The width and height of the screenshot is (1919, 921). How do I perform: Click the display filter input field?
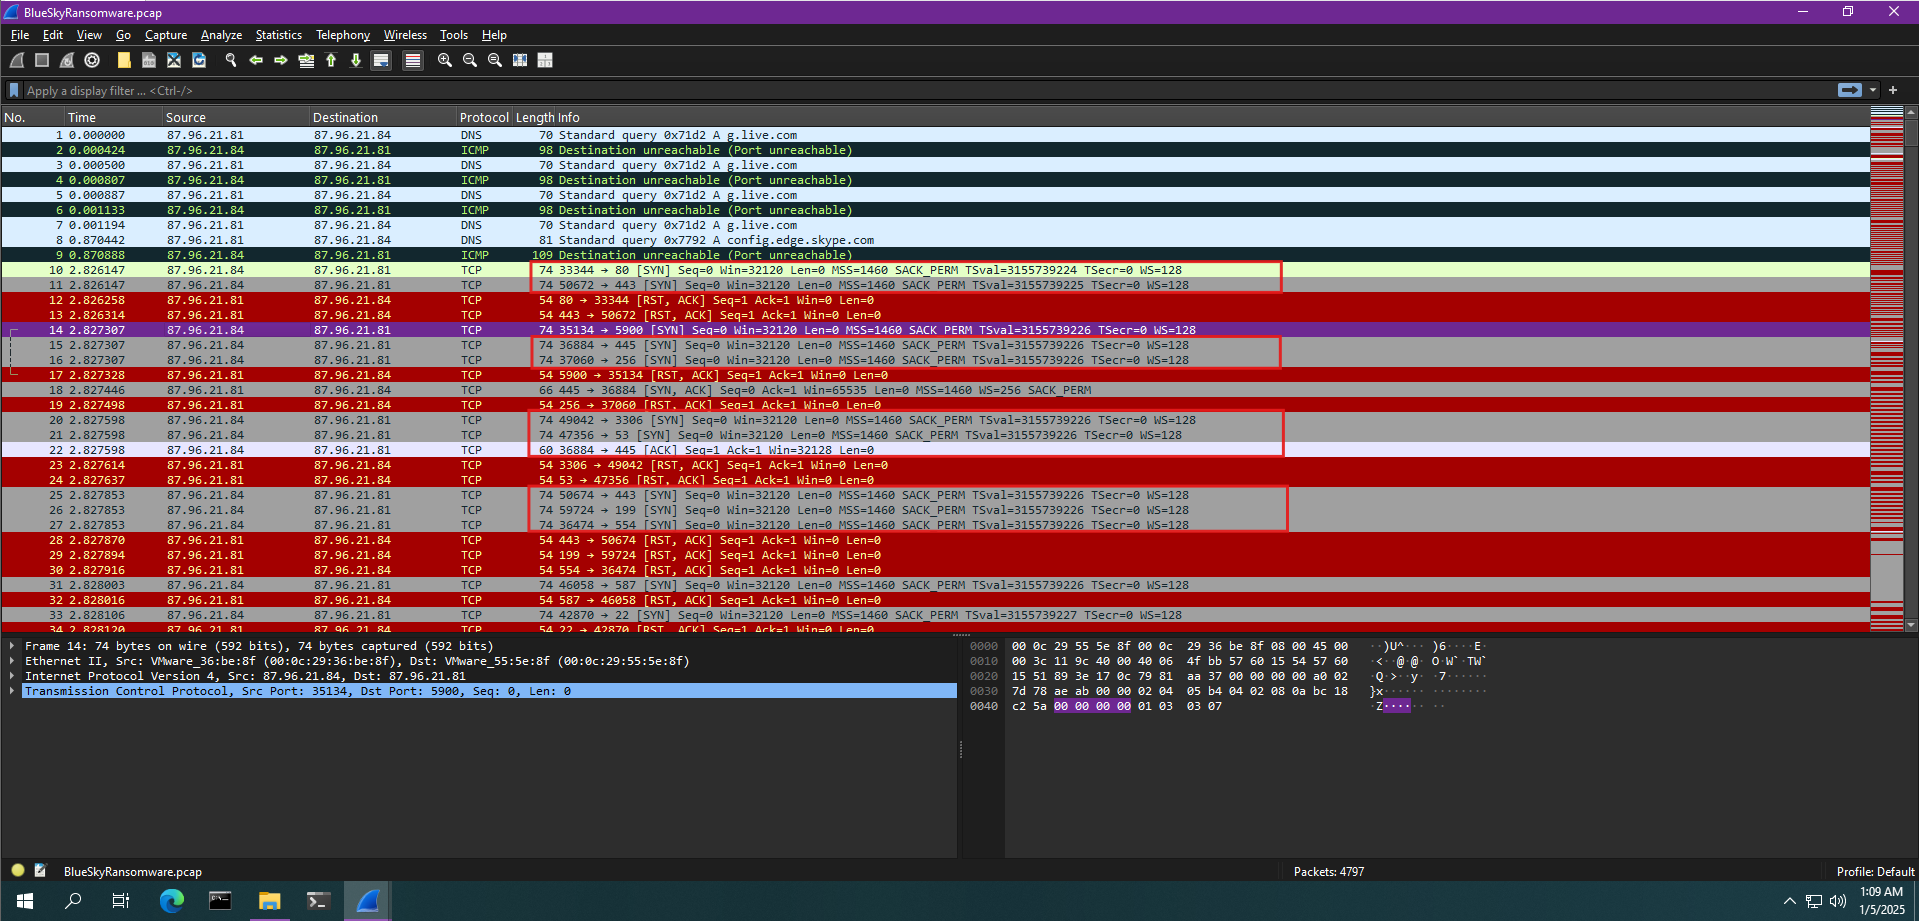coord(900,91)
